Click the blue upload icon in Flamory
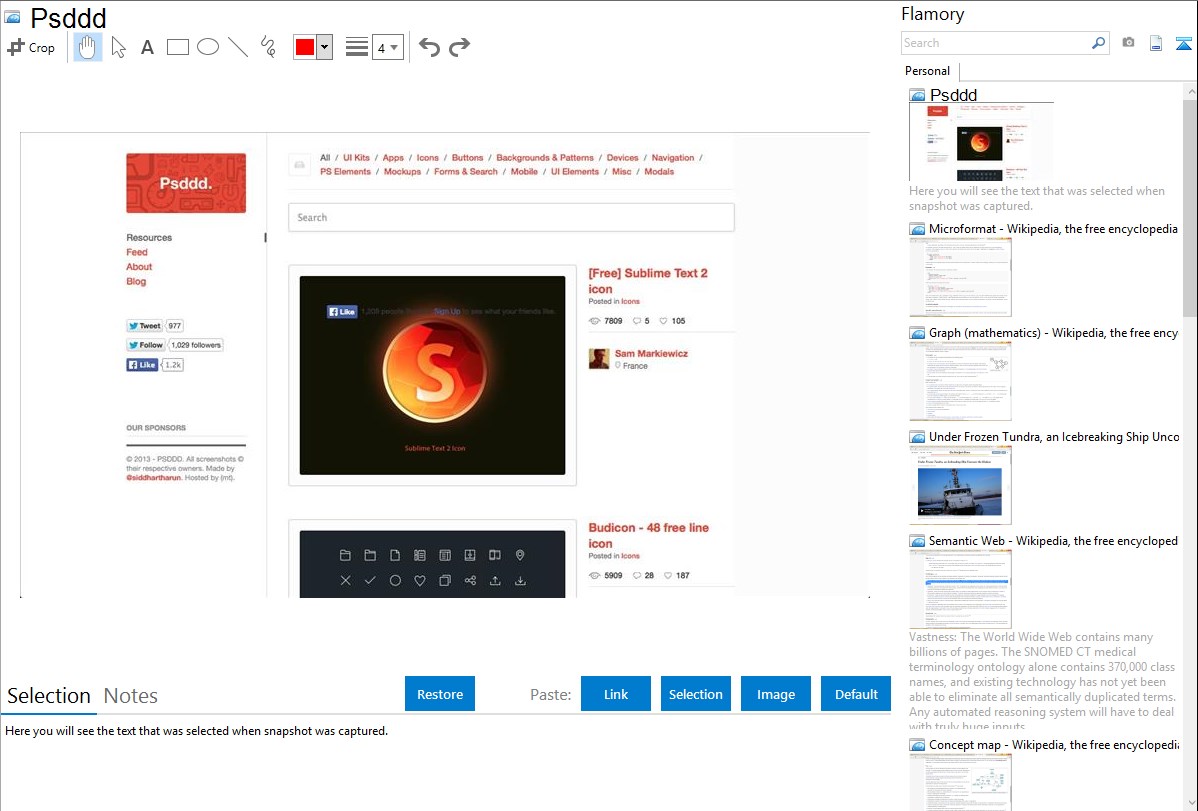The width and height of the screenshot is (1198, 811). 1183,43
